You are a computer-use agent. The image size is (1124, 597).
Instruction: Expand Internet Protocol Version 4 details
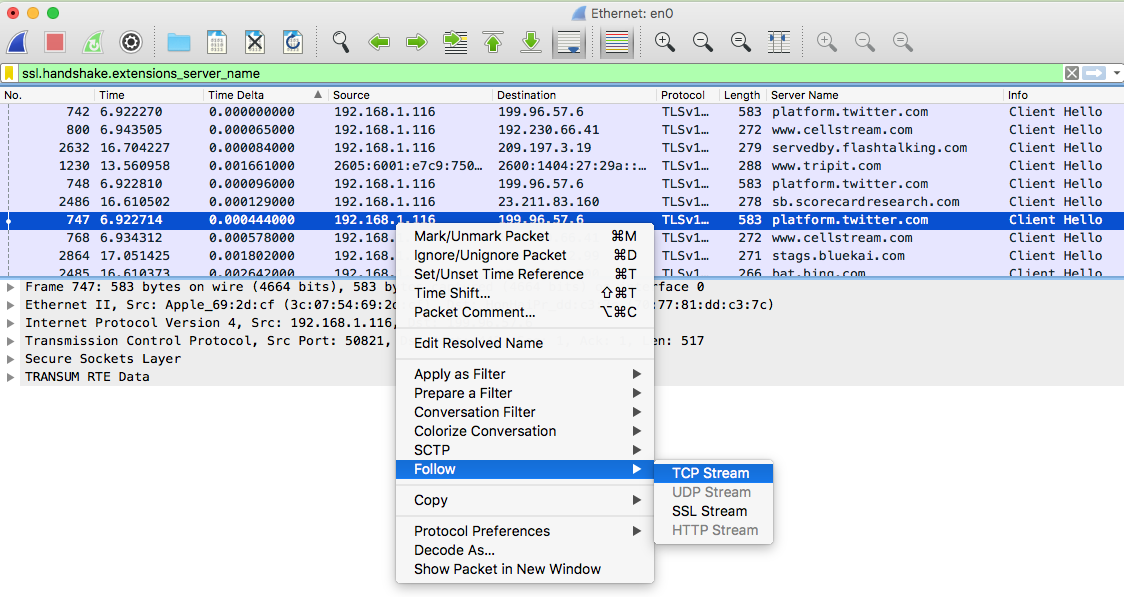coord(9,323)
